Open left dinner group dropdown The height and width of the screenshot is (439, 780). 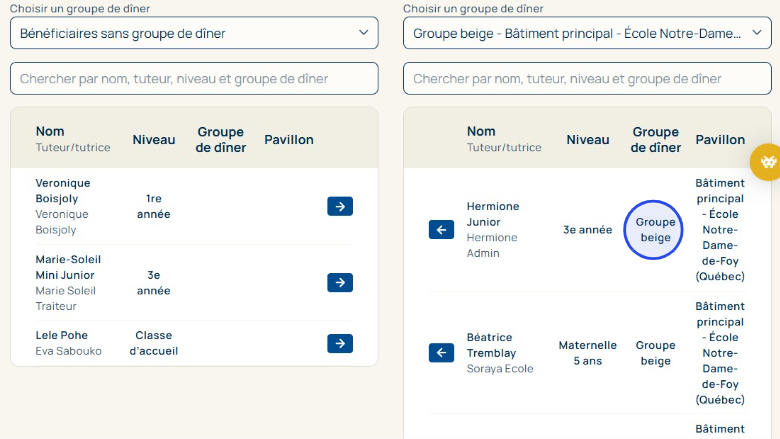pos(194,33)
